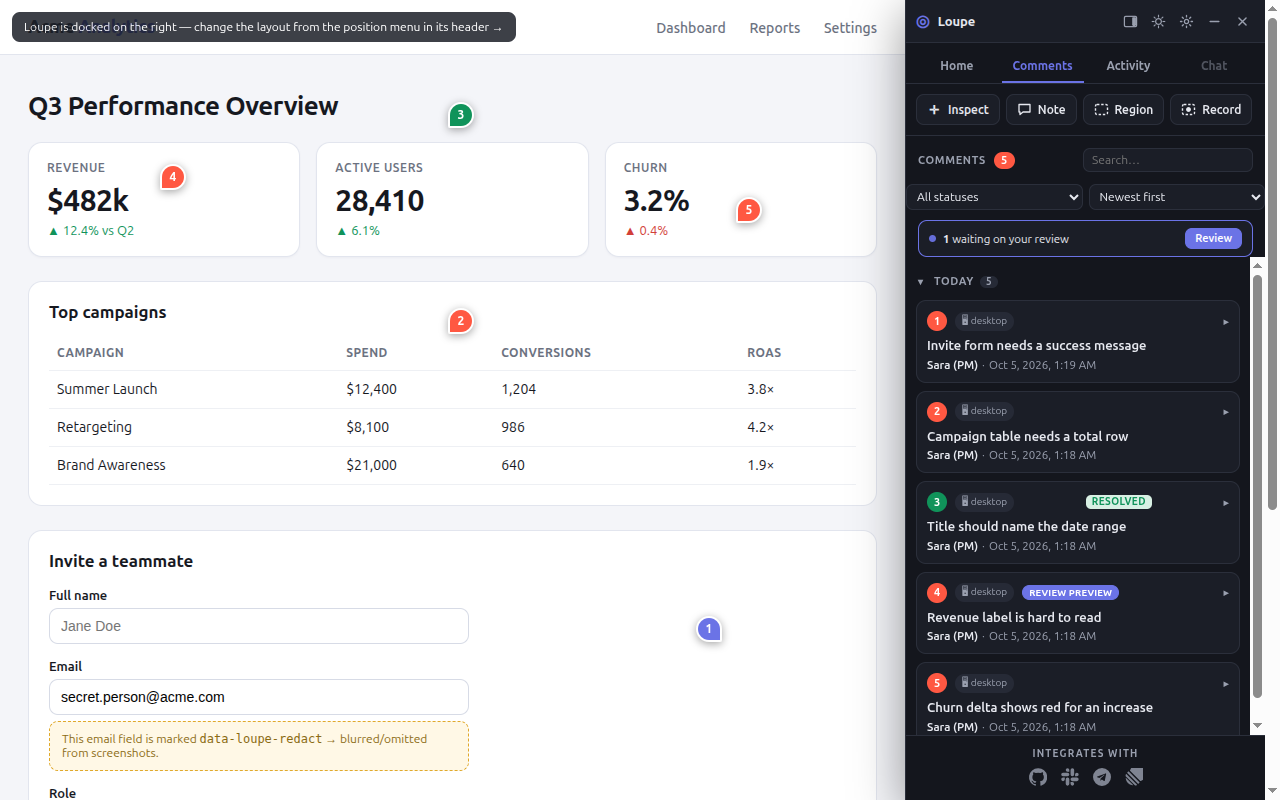Image resolution: width=1280 pixels, height=800 pixels.
Task: Select pin 1 beside the invite form
Action: click(x=709, y=629)
